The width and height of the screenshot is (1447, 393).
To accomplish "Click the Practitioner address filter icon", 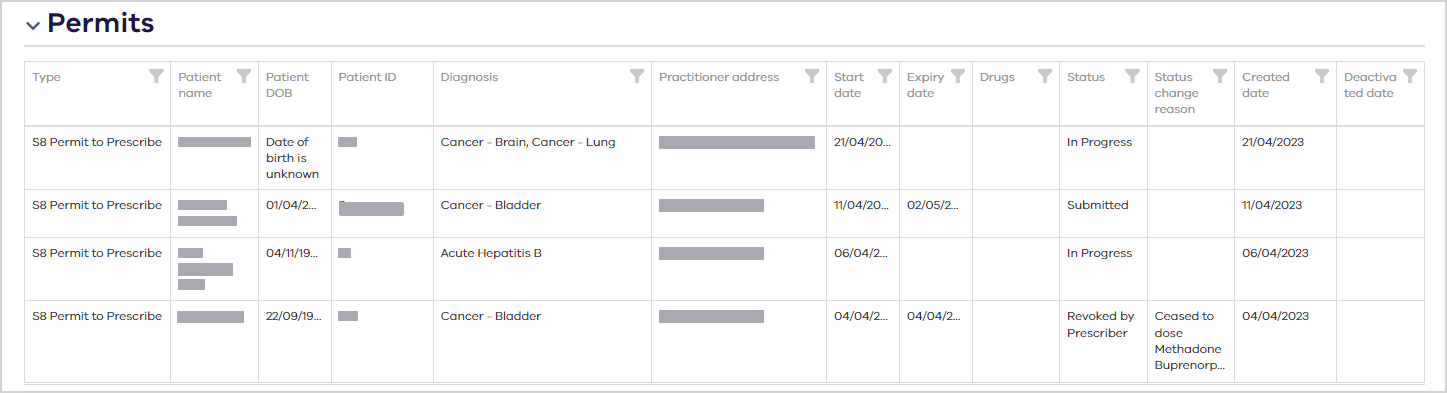I will point(812,76).
